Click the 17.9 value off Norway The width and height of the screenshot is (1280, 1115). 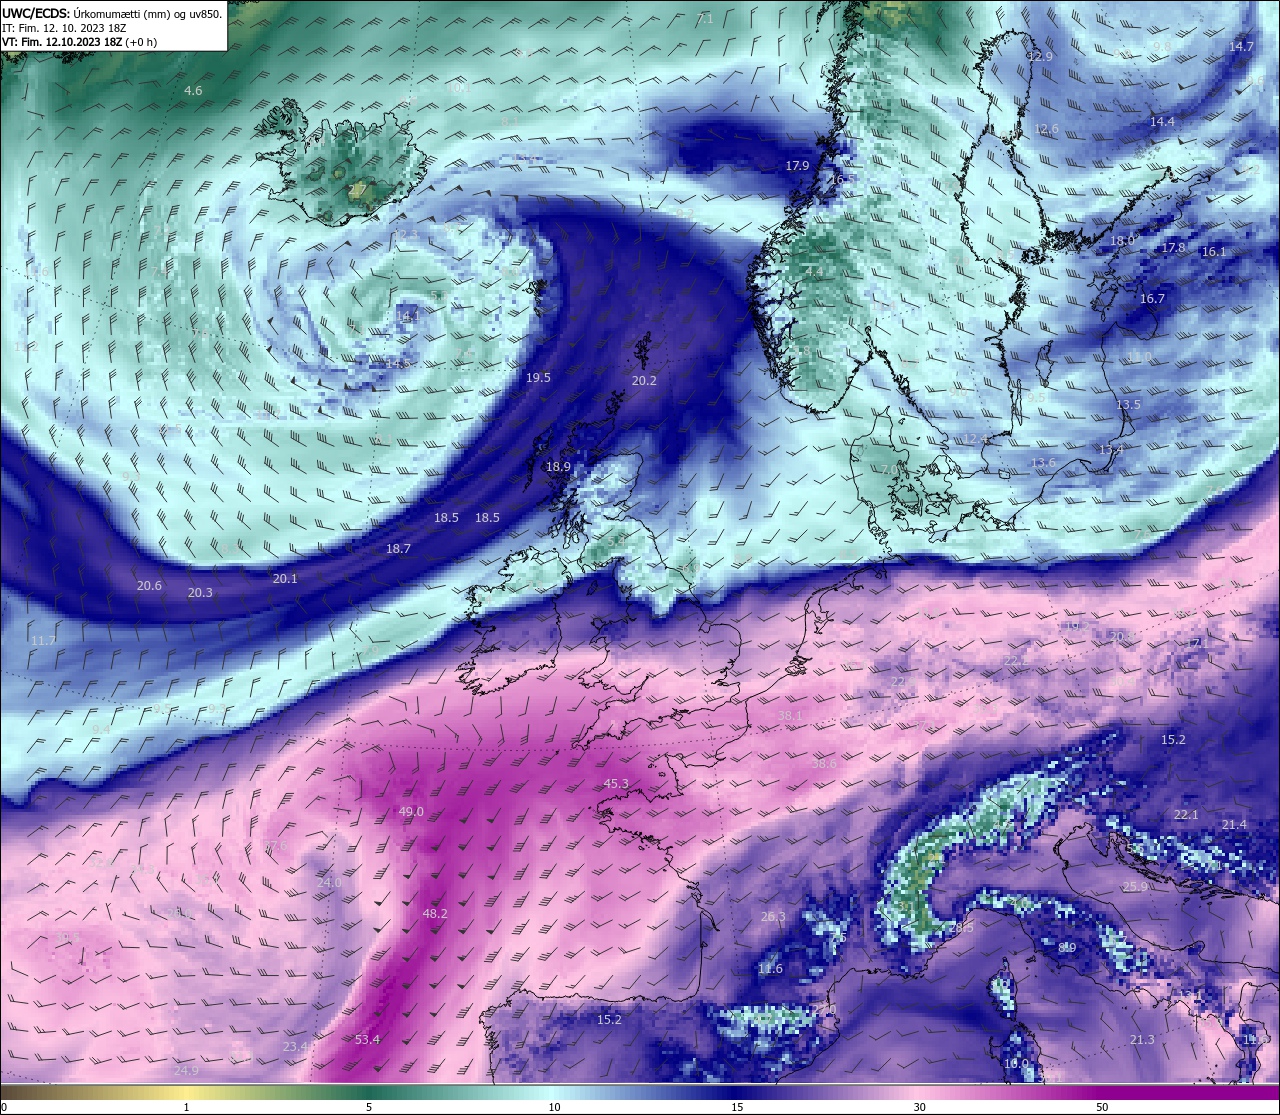(797, 165)
